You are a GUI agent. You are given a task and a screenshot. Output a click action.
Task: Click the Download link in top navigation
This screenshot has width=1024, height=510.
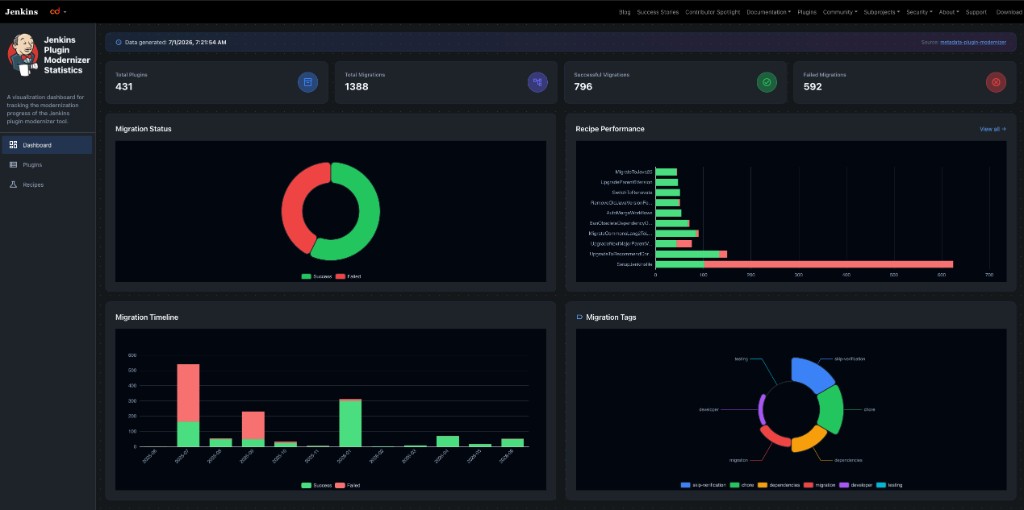[x=1010, y=12]
